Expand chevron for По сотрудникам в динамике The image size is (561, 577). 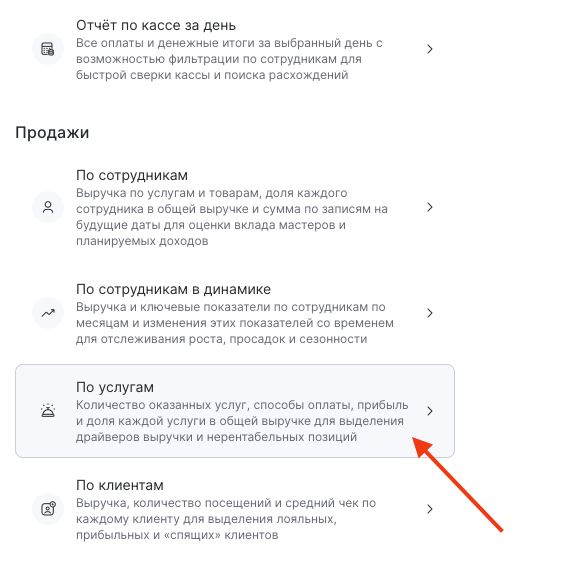tap(430, 313)
